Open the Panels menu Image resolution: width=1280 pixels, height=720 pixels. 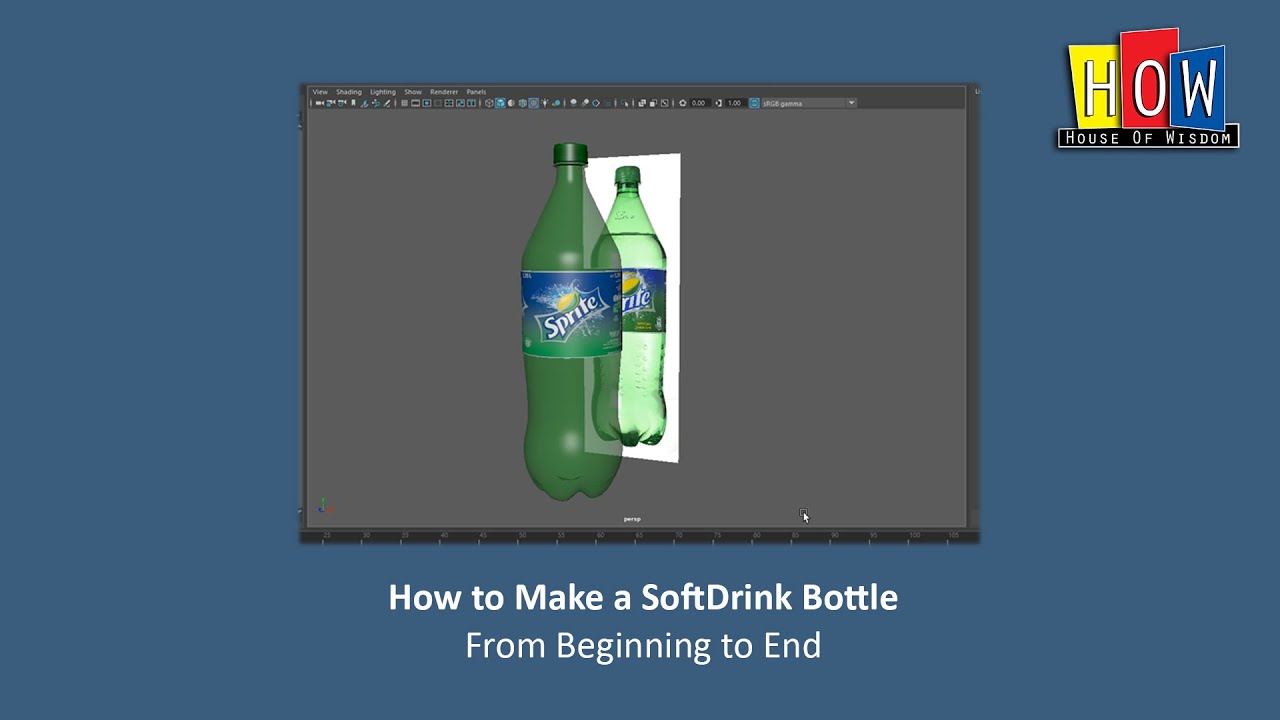tap(476, 92)
